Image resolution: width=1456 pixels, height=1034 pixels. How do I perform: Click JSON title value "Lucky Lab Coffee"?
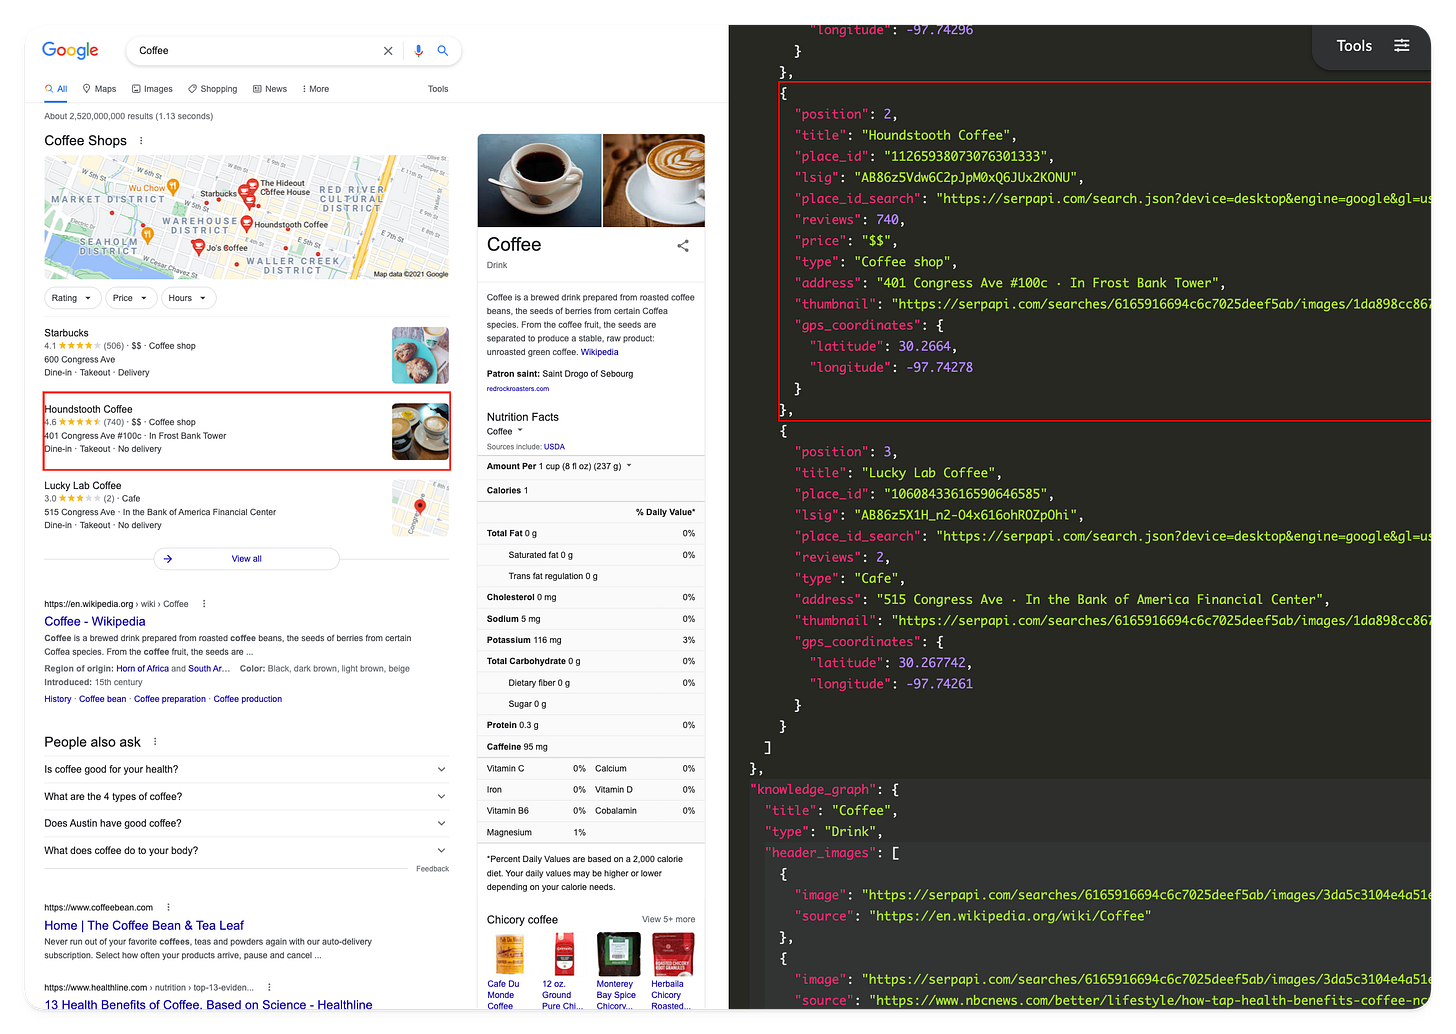(933, 473)
